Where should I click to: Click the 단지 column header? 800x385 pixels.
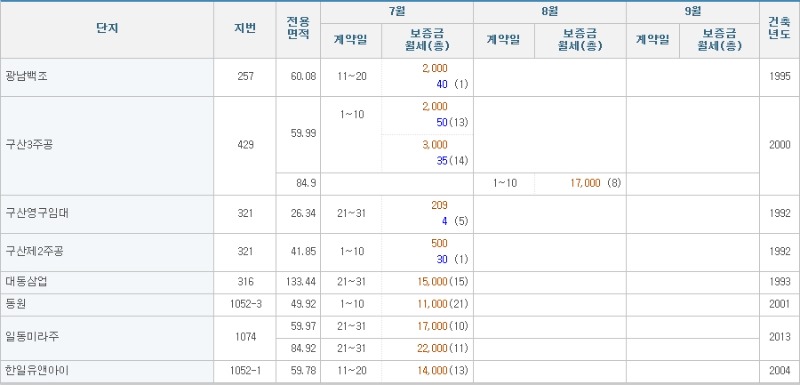pyautogui.click(x=107, y=29)
